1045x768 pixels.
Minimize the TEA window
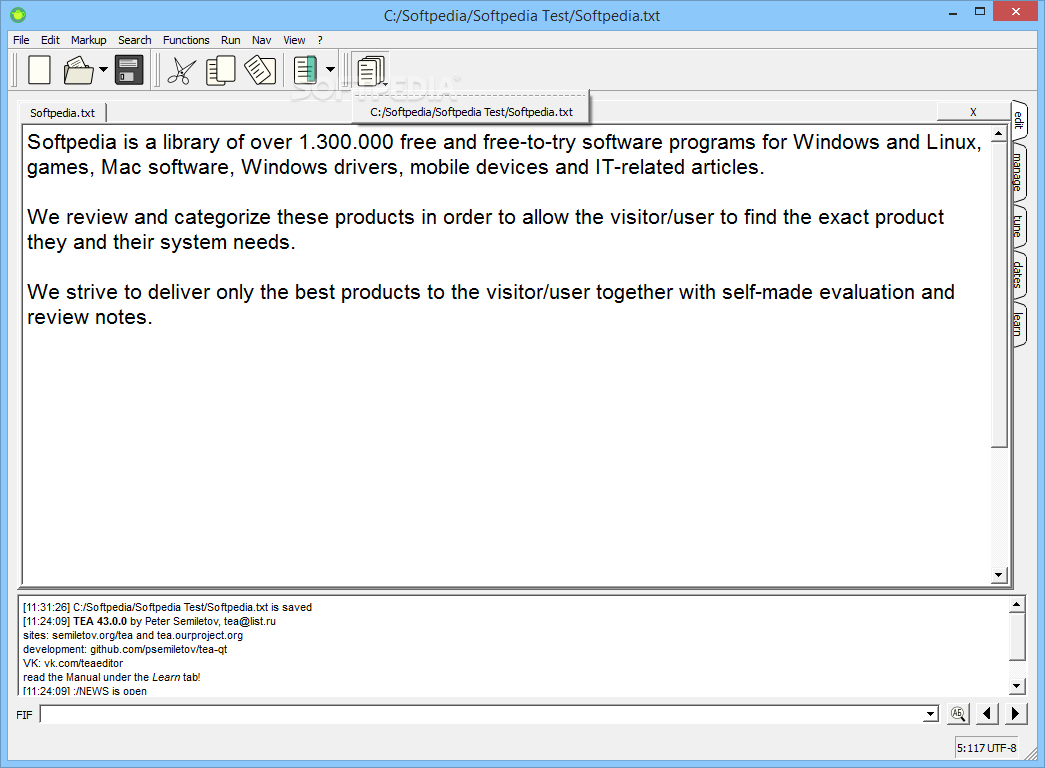pos(953,12)
